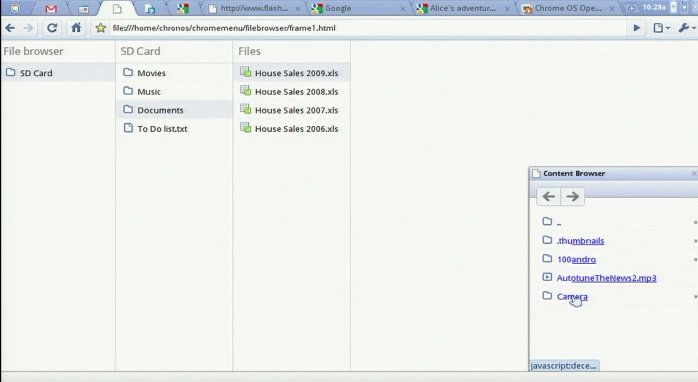Select the active blank-page file browser tab

click(x=117, y=8)
